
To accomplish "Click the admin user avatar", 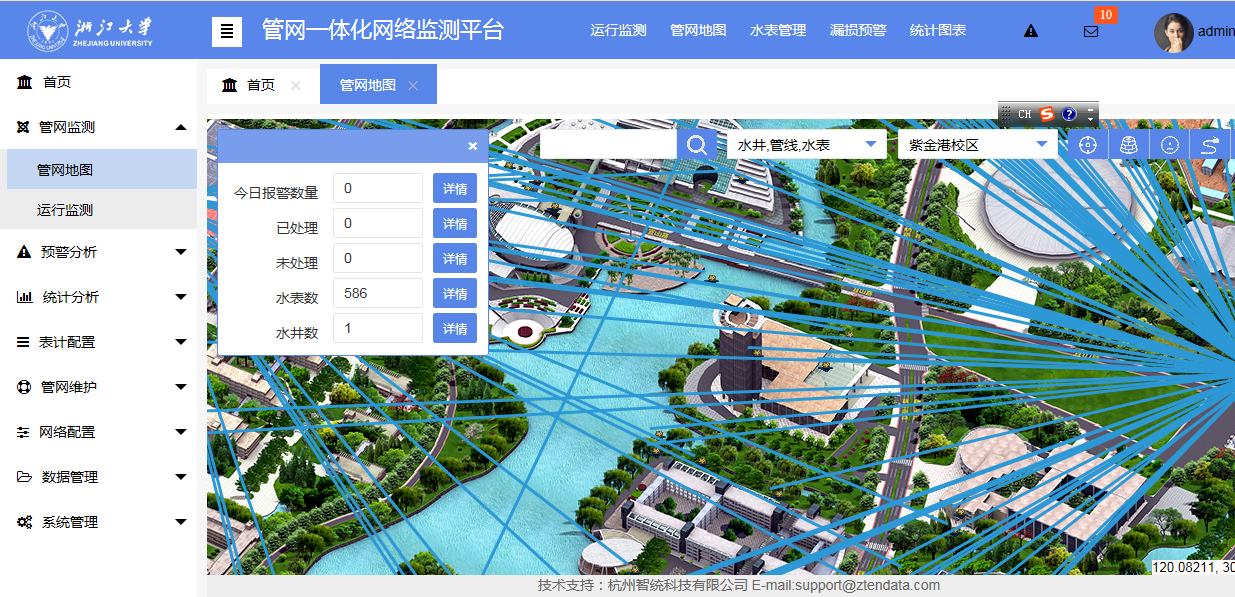I will (x=1174, y=32).
